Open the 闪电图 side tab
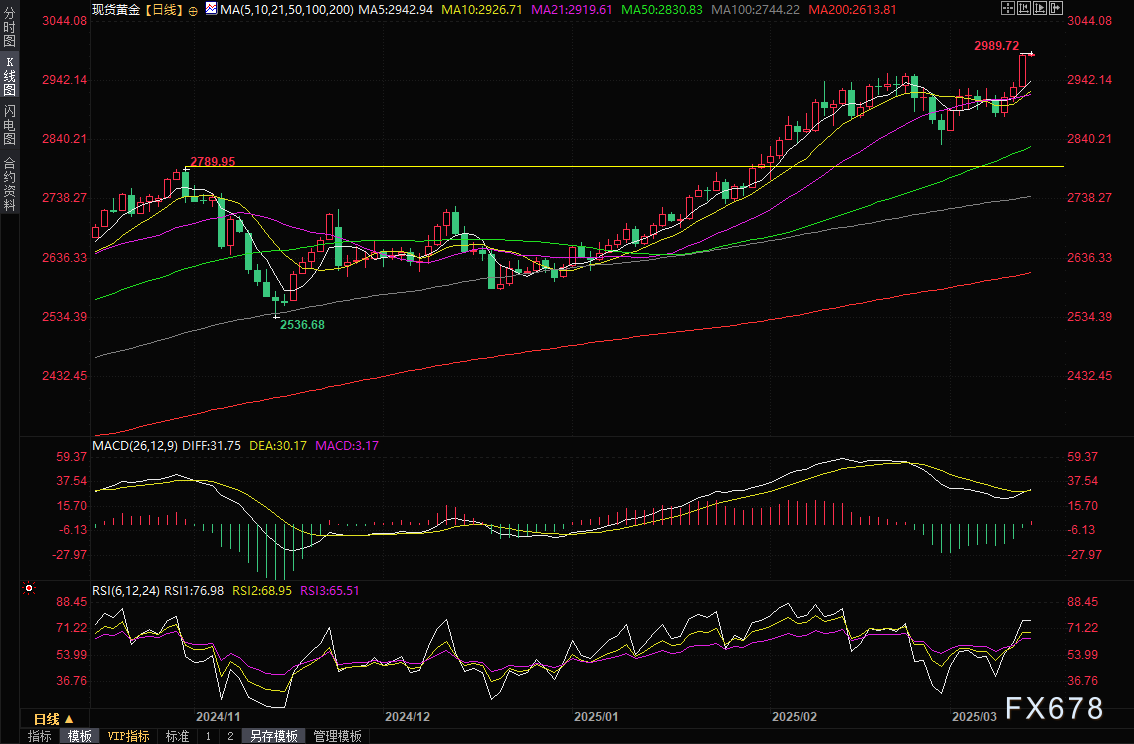This screenshot has width=1134, height=744. (9, 125)
